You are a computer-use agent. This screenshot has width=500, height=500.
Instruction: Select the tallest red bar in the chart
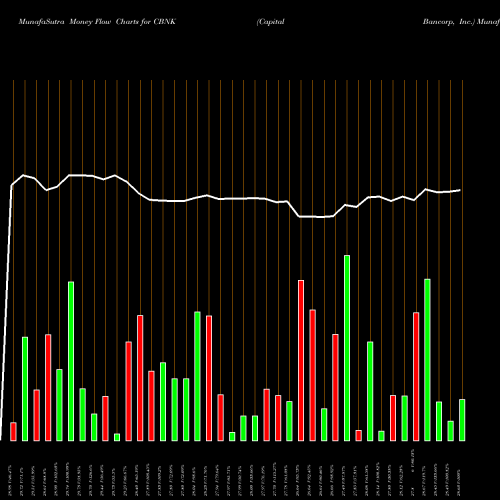[x=301, y=361]
